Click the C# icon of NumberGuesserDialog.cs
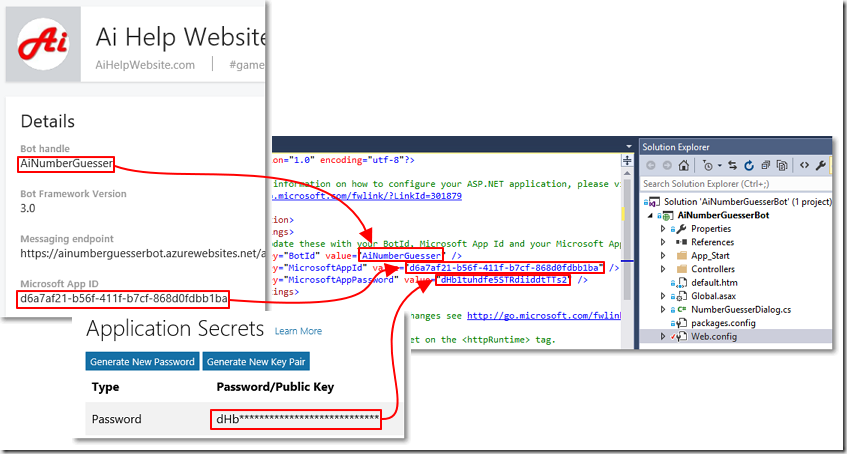This screenshot has height=454, width=847. tap(681, 310)
